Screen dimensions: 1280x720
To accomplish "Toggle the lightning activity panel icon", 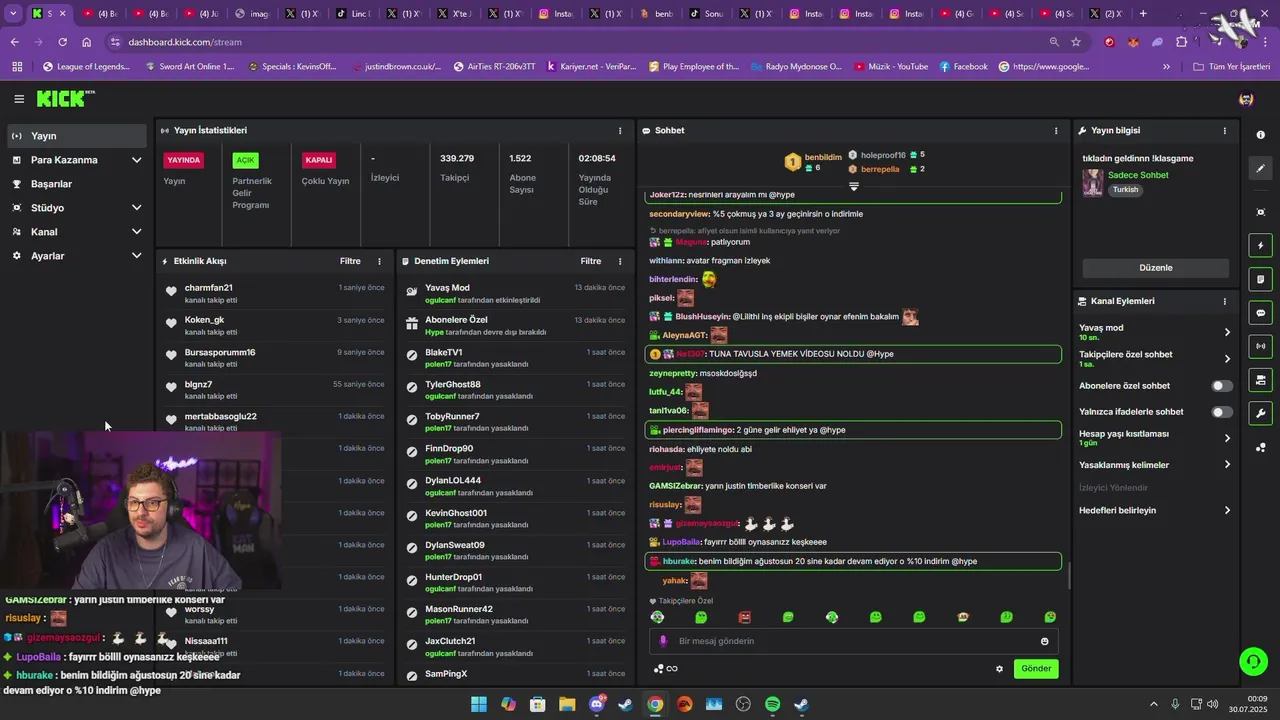I will click(x=1260, y=245).
